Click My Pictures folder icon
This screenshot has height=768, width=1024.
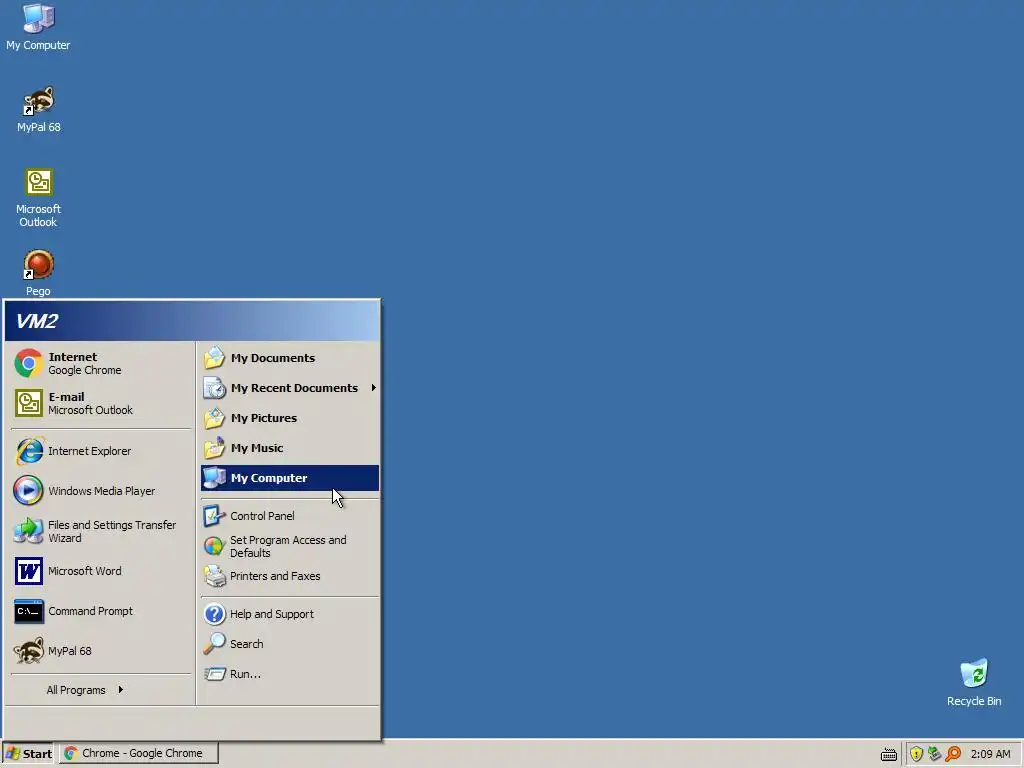[x=214, y=418]
